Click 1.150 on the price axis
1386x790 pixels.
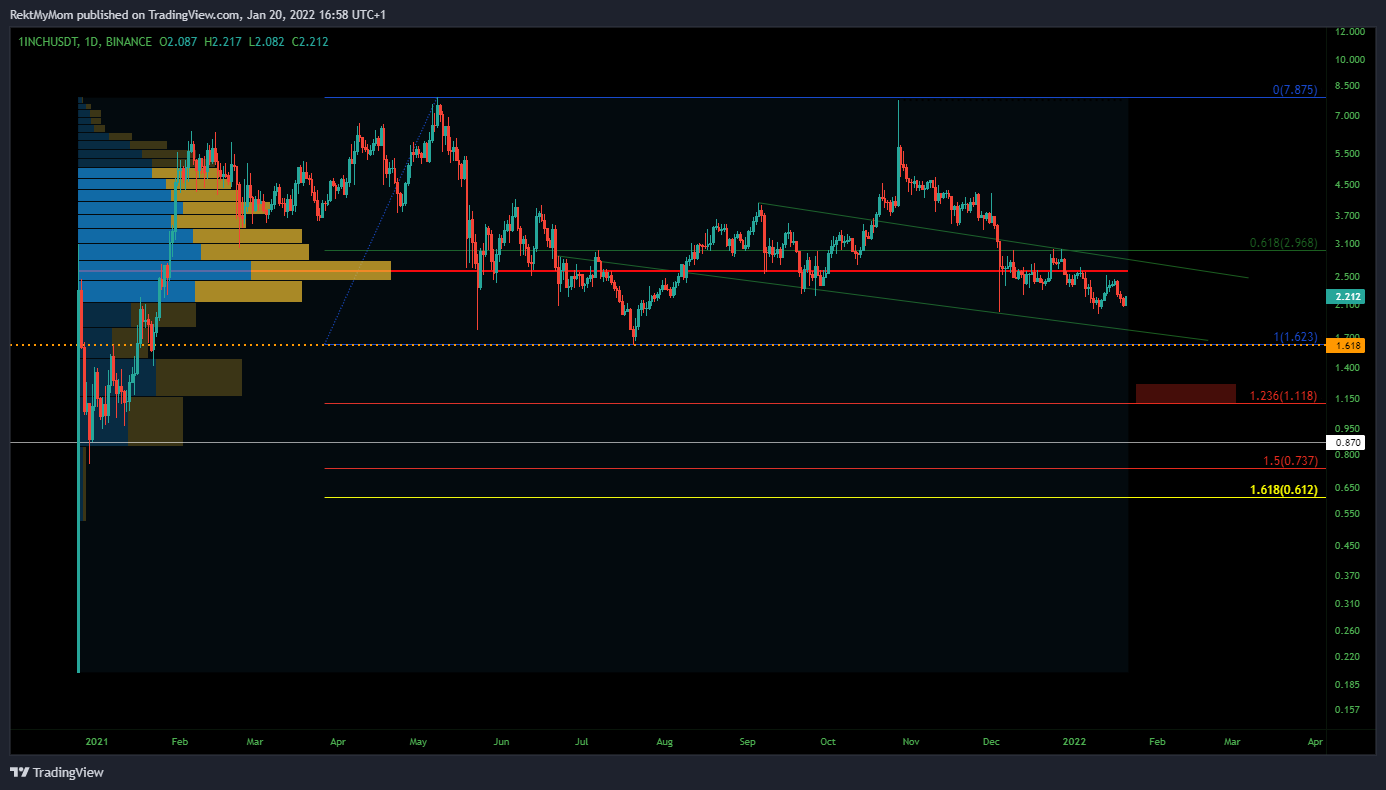tap(1349, 400)
